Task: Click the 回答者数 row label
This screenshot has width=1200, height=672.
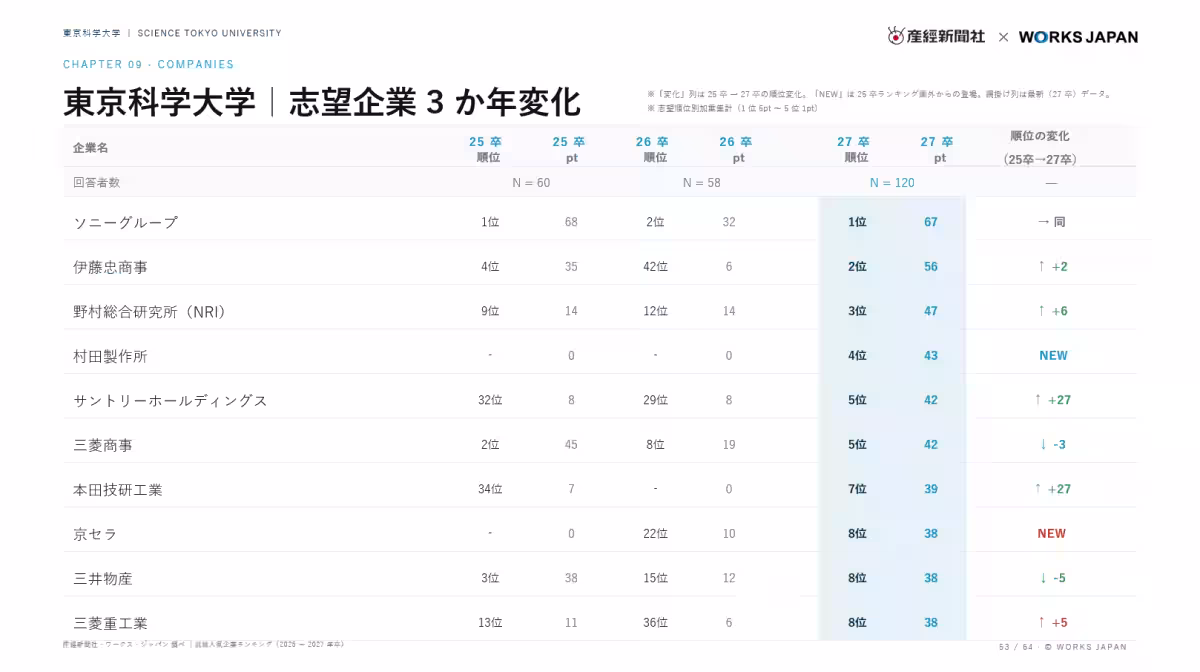Action: (x=96, y=182)
